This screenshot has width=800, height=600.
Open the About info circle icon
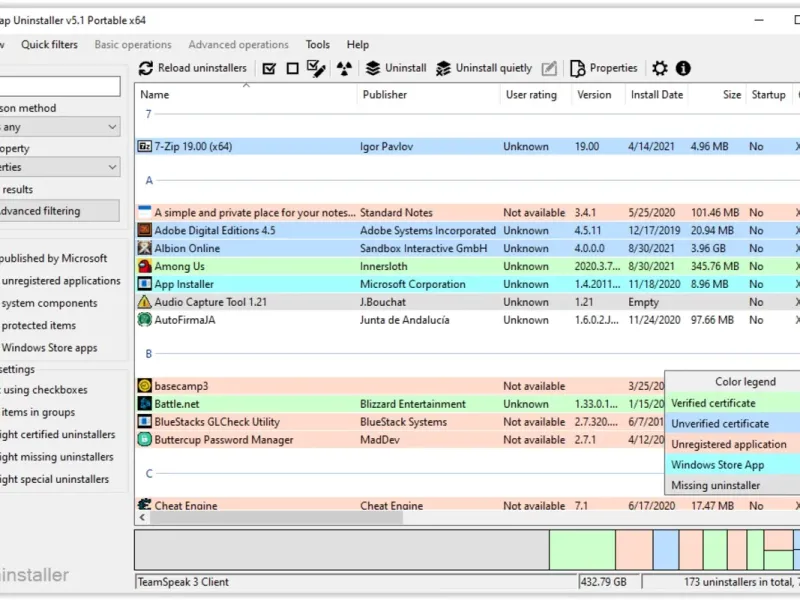683,68
